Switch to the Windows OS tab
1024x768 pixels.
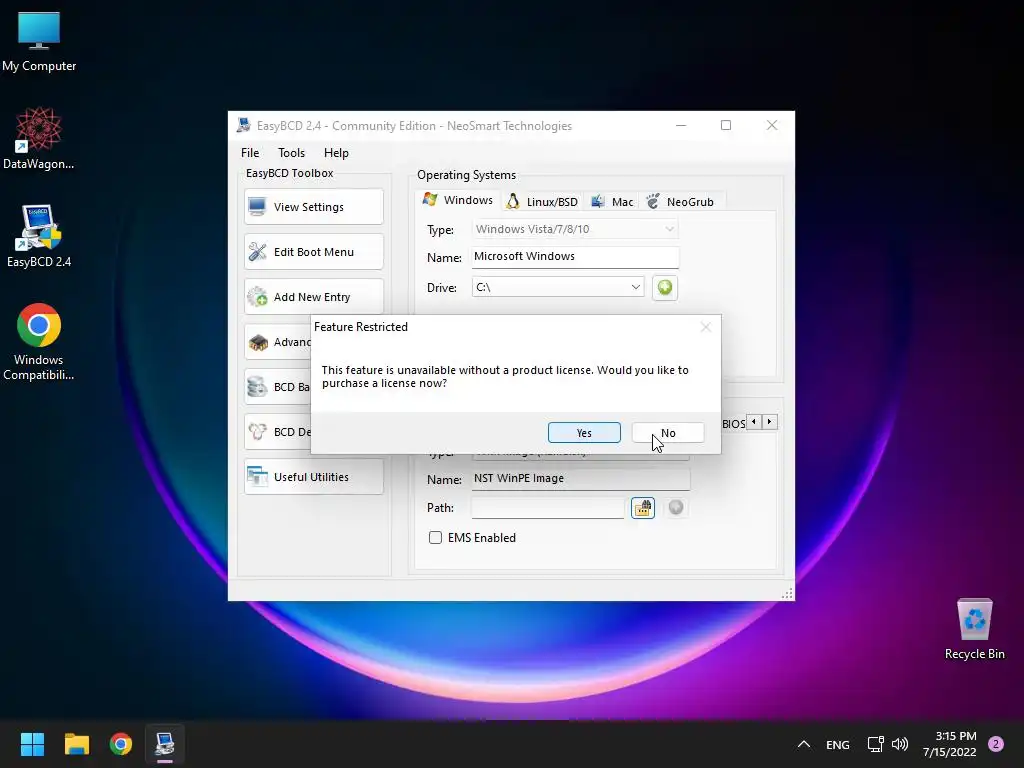click(x=458, y=200)
